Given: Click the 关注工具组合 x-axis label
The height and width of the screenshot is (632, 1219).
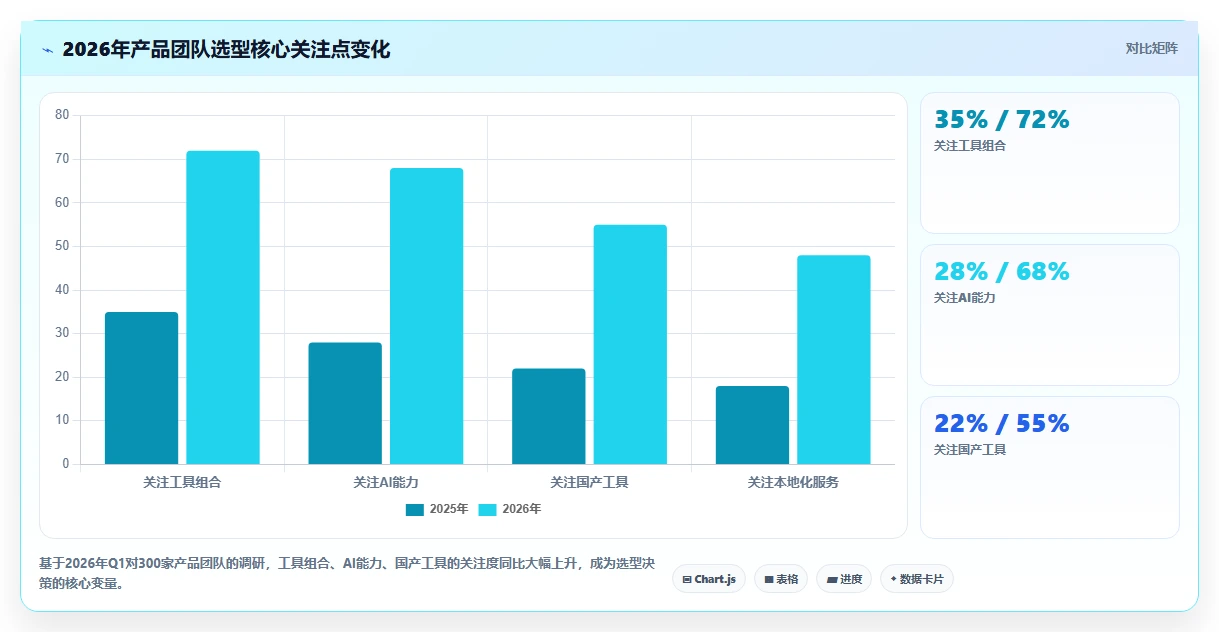Looking at the screenshot, I should pos(182,482).
